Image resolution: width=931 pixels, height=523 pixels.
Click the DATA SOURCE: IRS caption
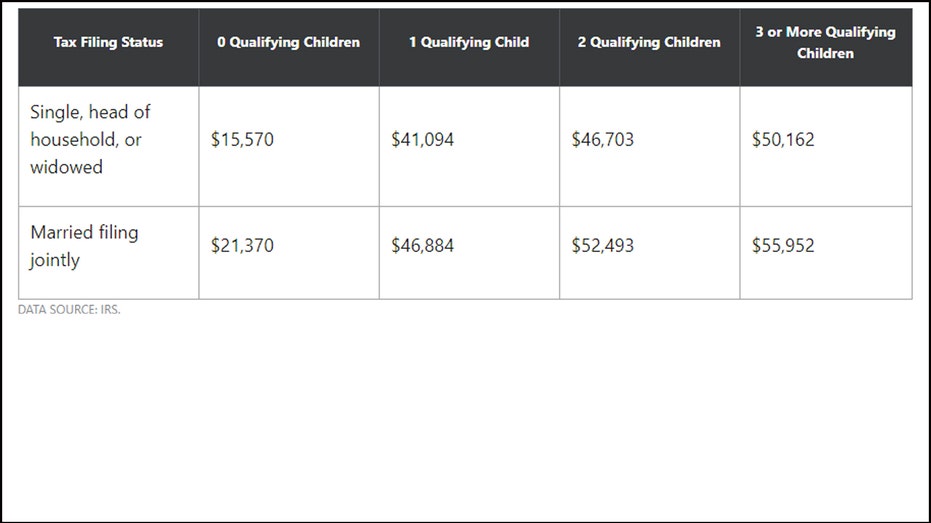[x=69, y=309]
